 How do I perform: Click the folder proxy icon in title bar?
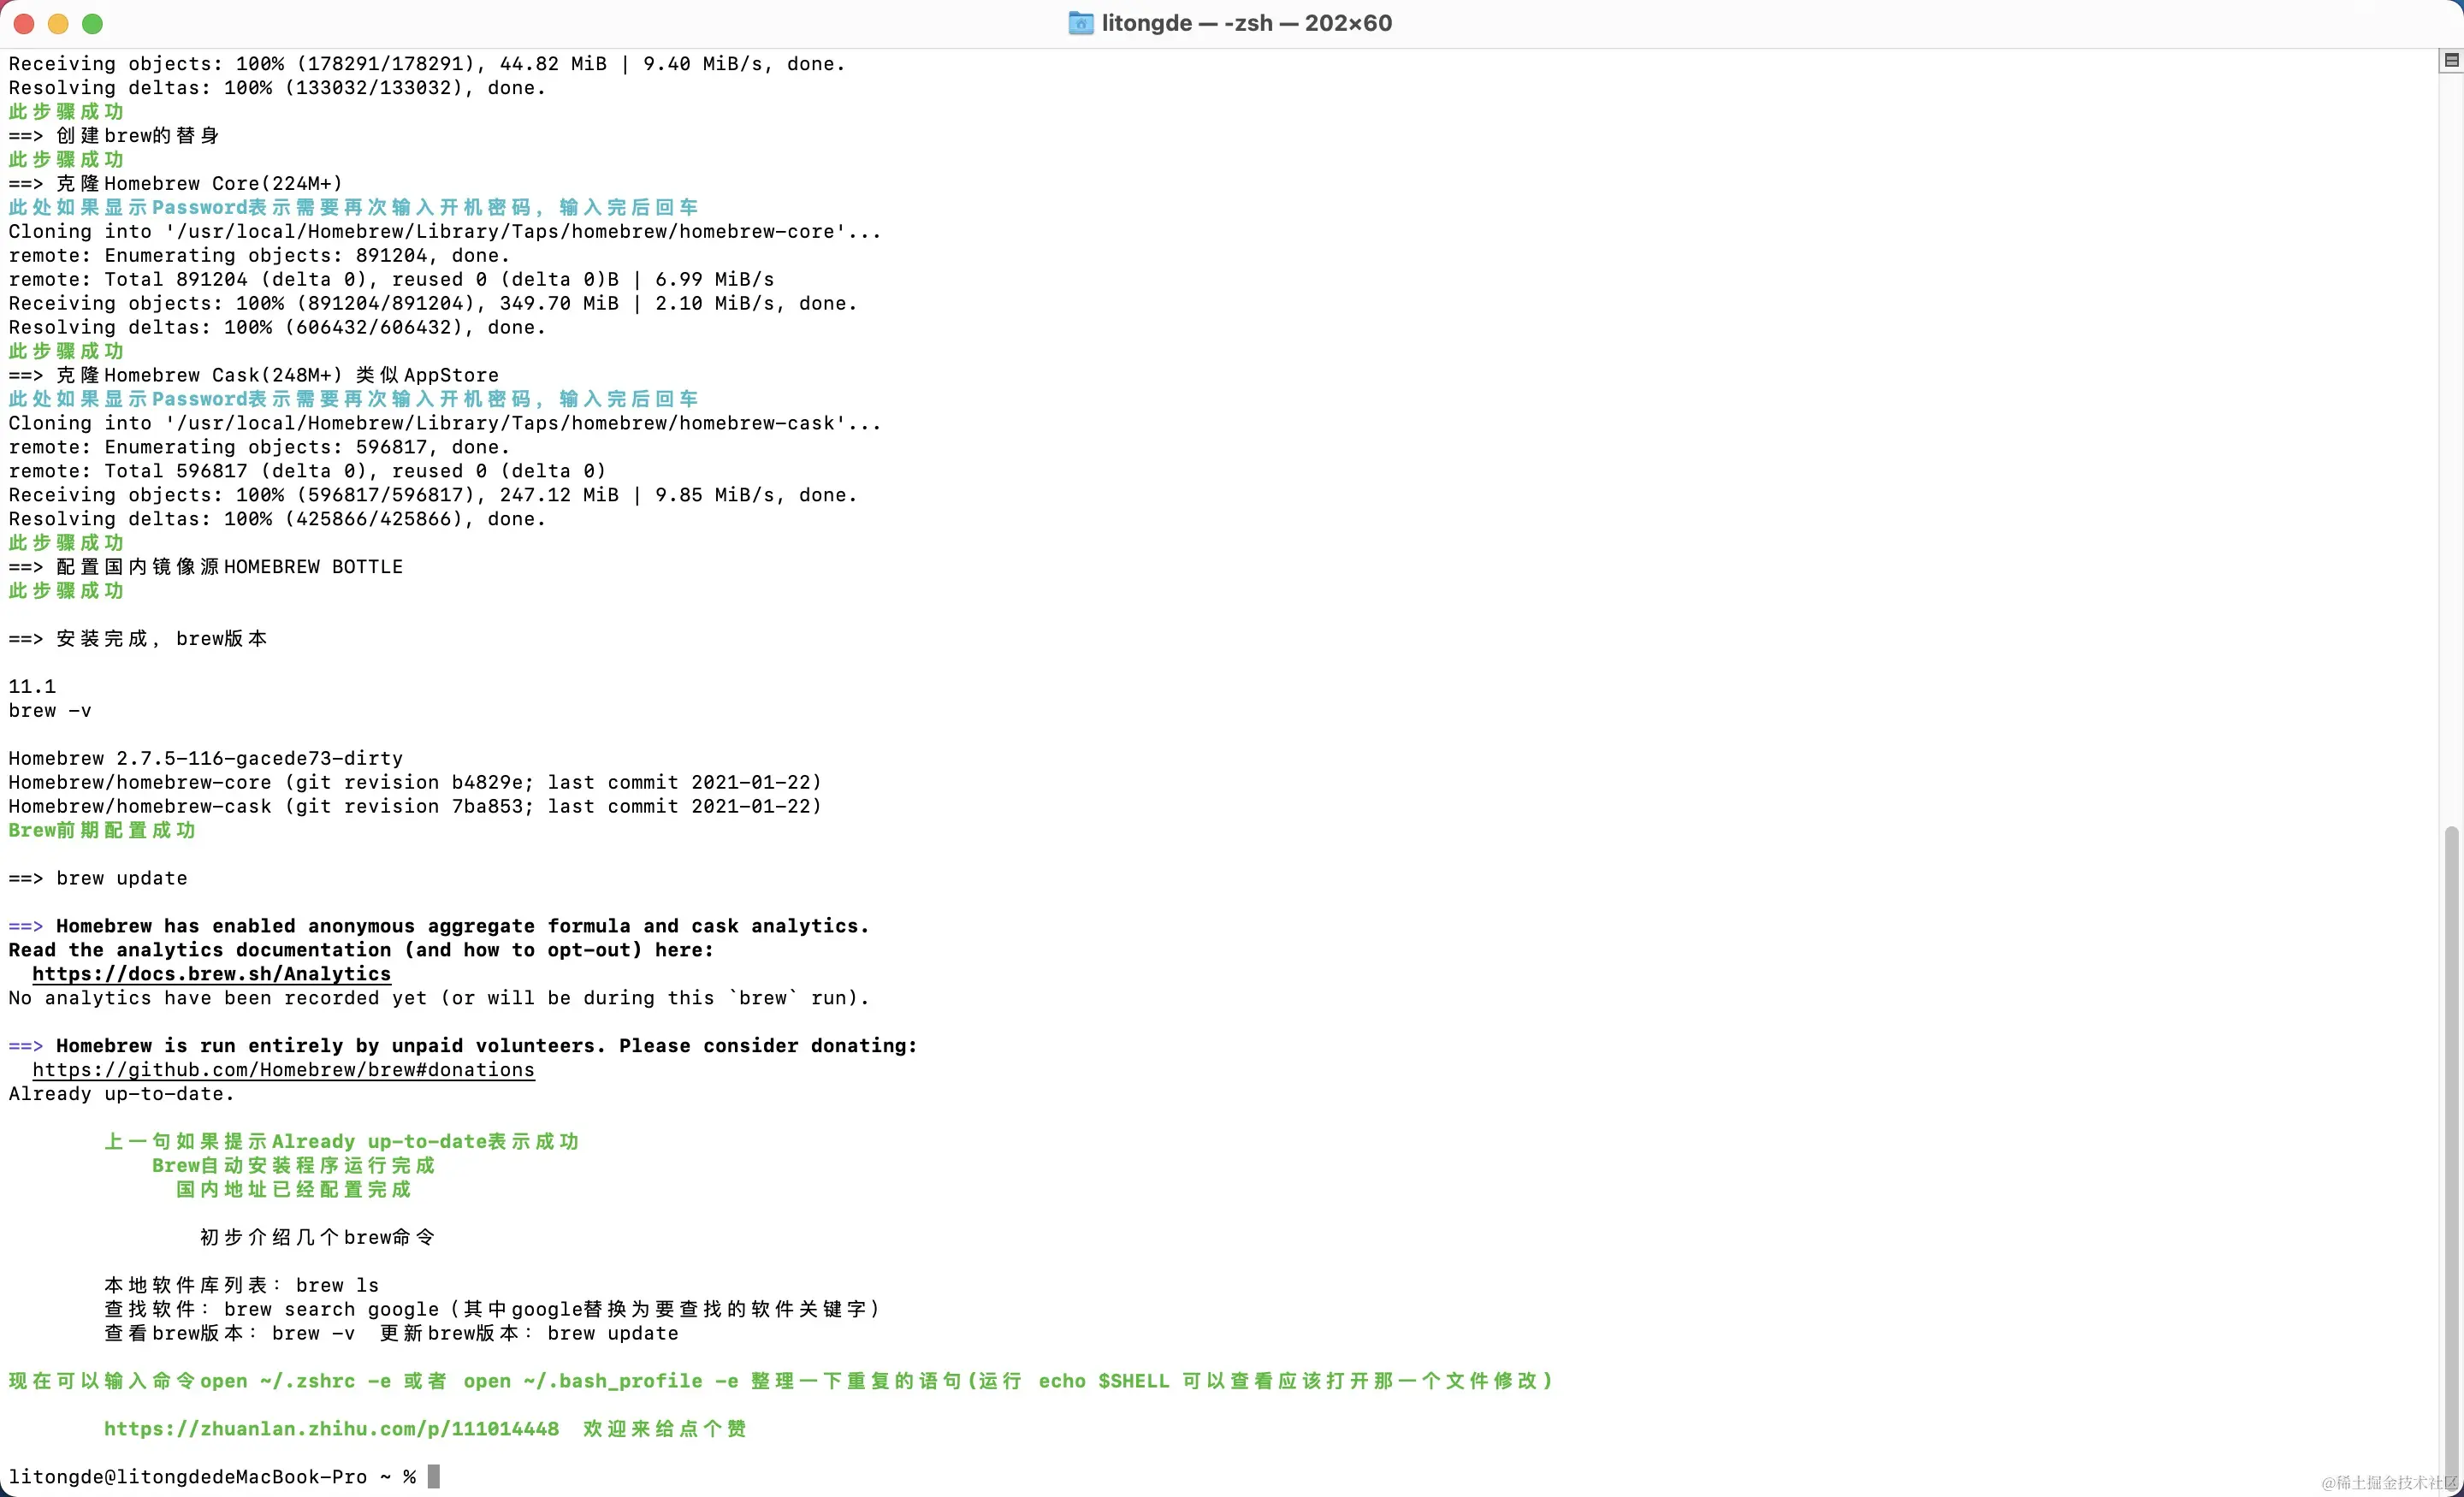coord(1080,23)
